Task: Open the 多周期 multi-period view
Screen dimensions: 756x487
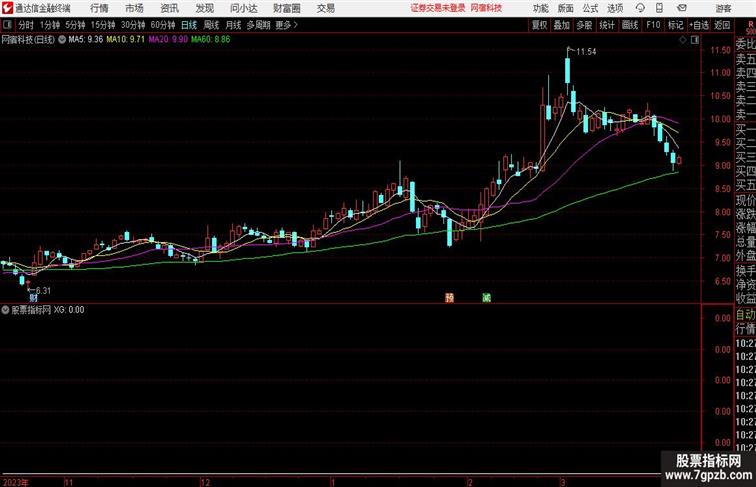Action: (x=258, y=25)
